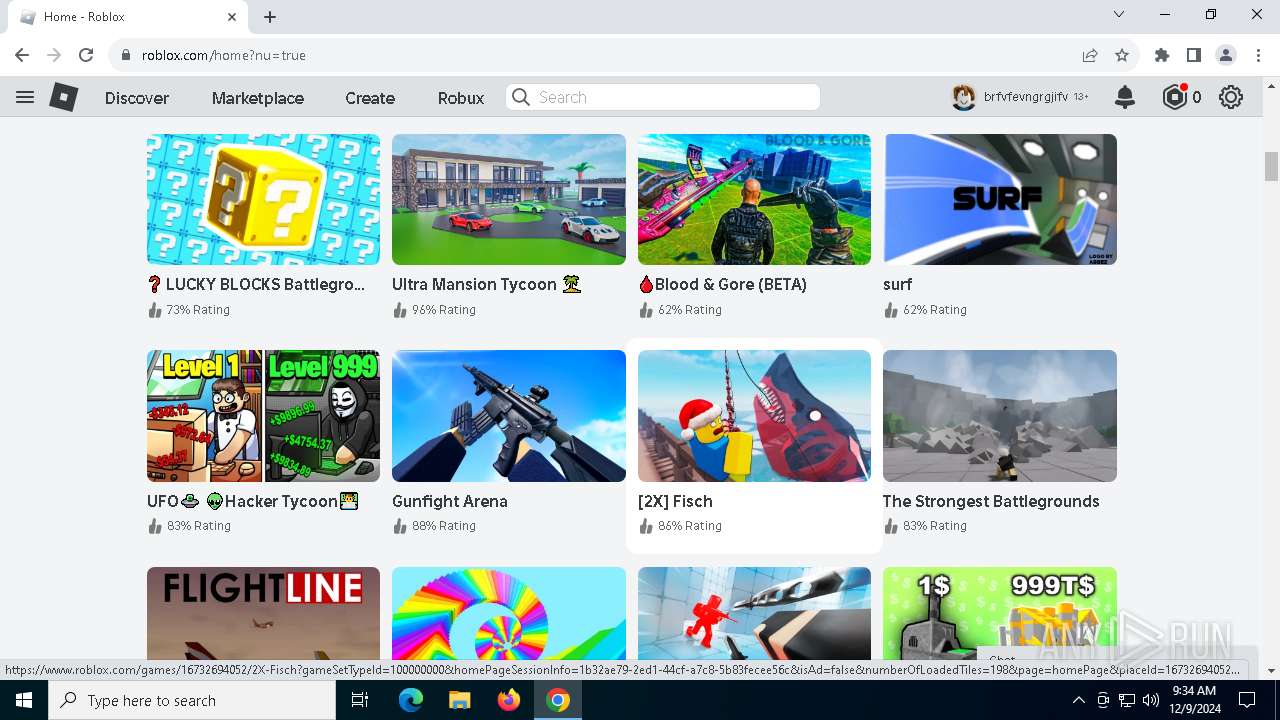Open the 1$ to 999T$ game thumbnail
1280x720 pixels.
(1000, 613)
